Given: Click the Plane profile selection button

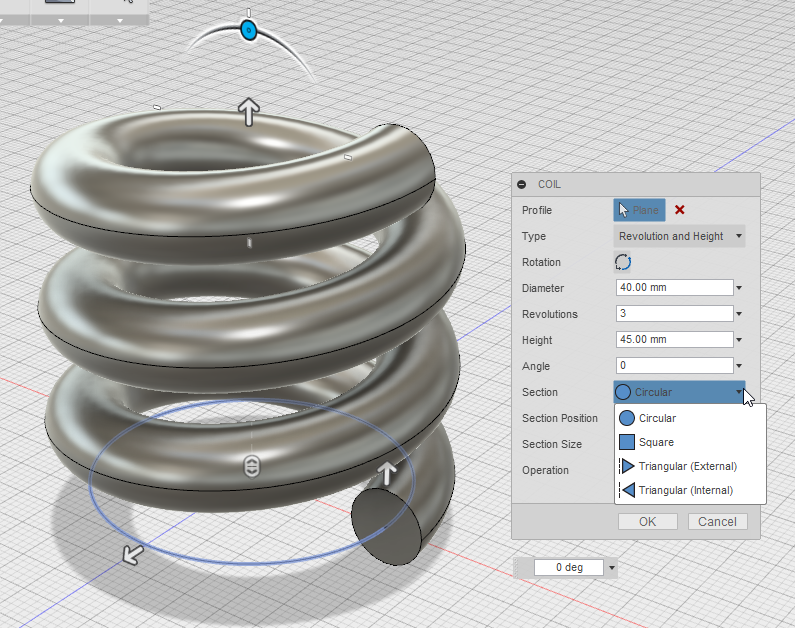Looking at the screenshot, I should point(639,210).
